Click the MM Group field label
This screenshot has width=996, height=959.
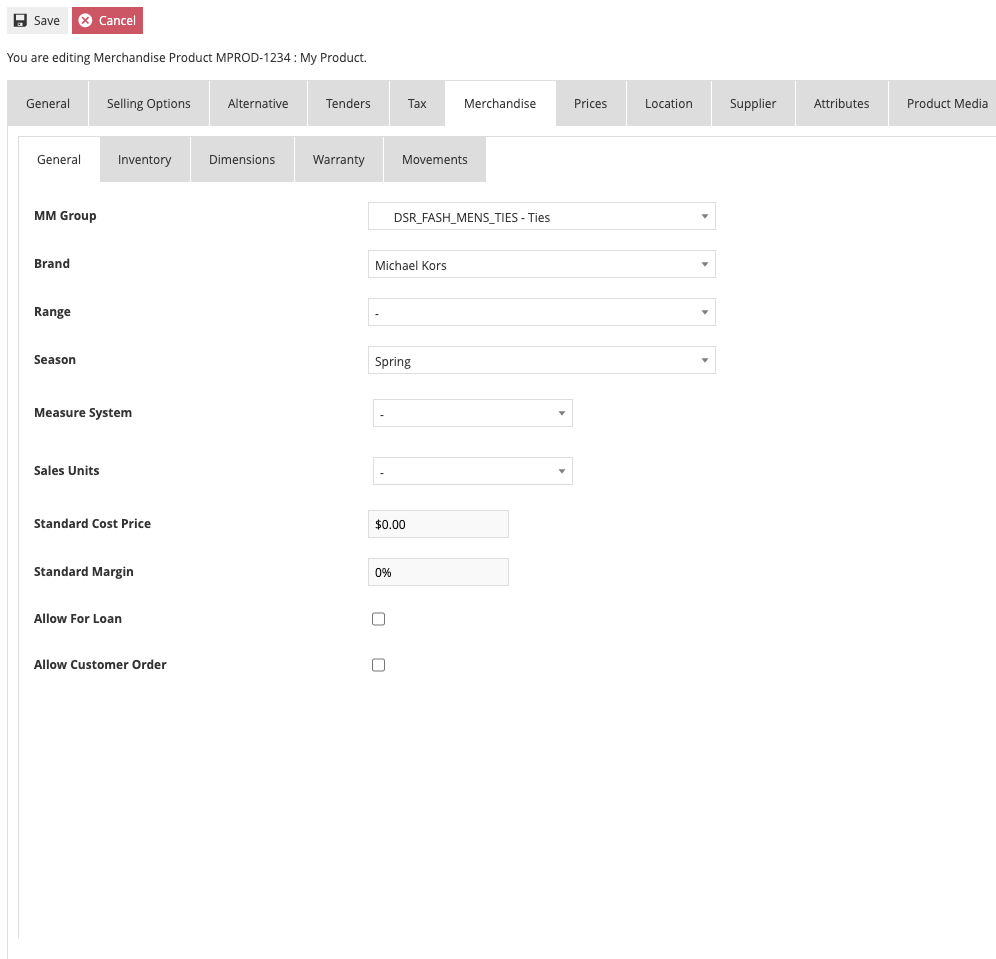[x=65, y=216]
